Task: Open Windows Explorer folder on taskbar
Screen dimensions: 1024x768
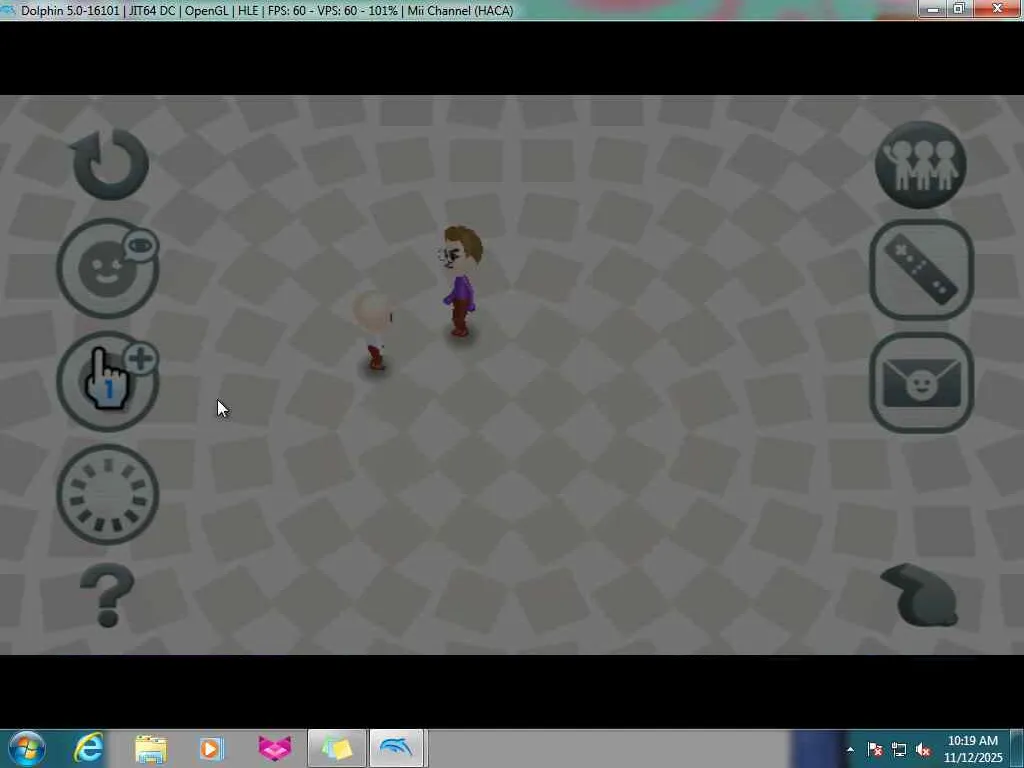Action: 151,748
